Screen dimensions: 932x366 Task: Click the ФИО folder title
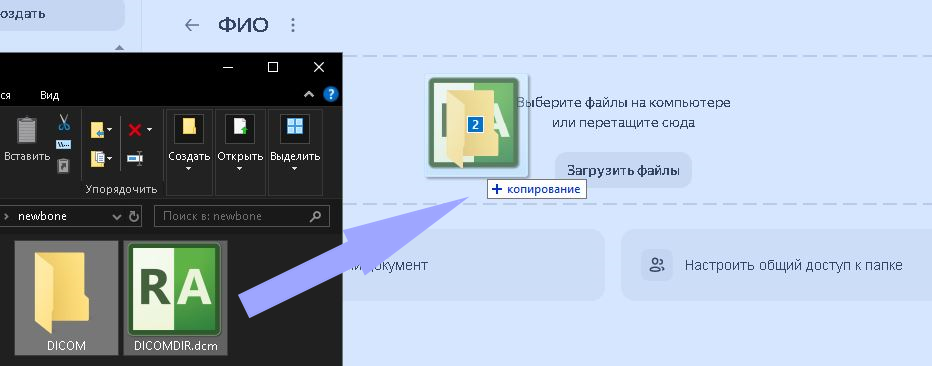tap(243, 25)
